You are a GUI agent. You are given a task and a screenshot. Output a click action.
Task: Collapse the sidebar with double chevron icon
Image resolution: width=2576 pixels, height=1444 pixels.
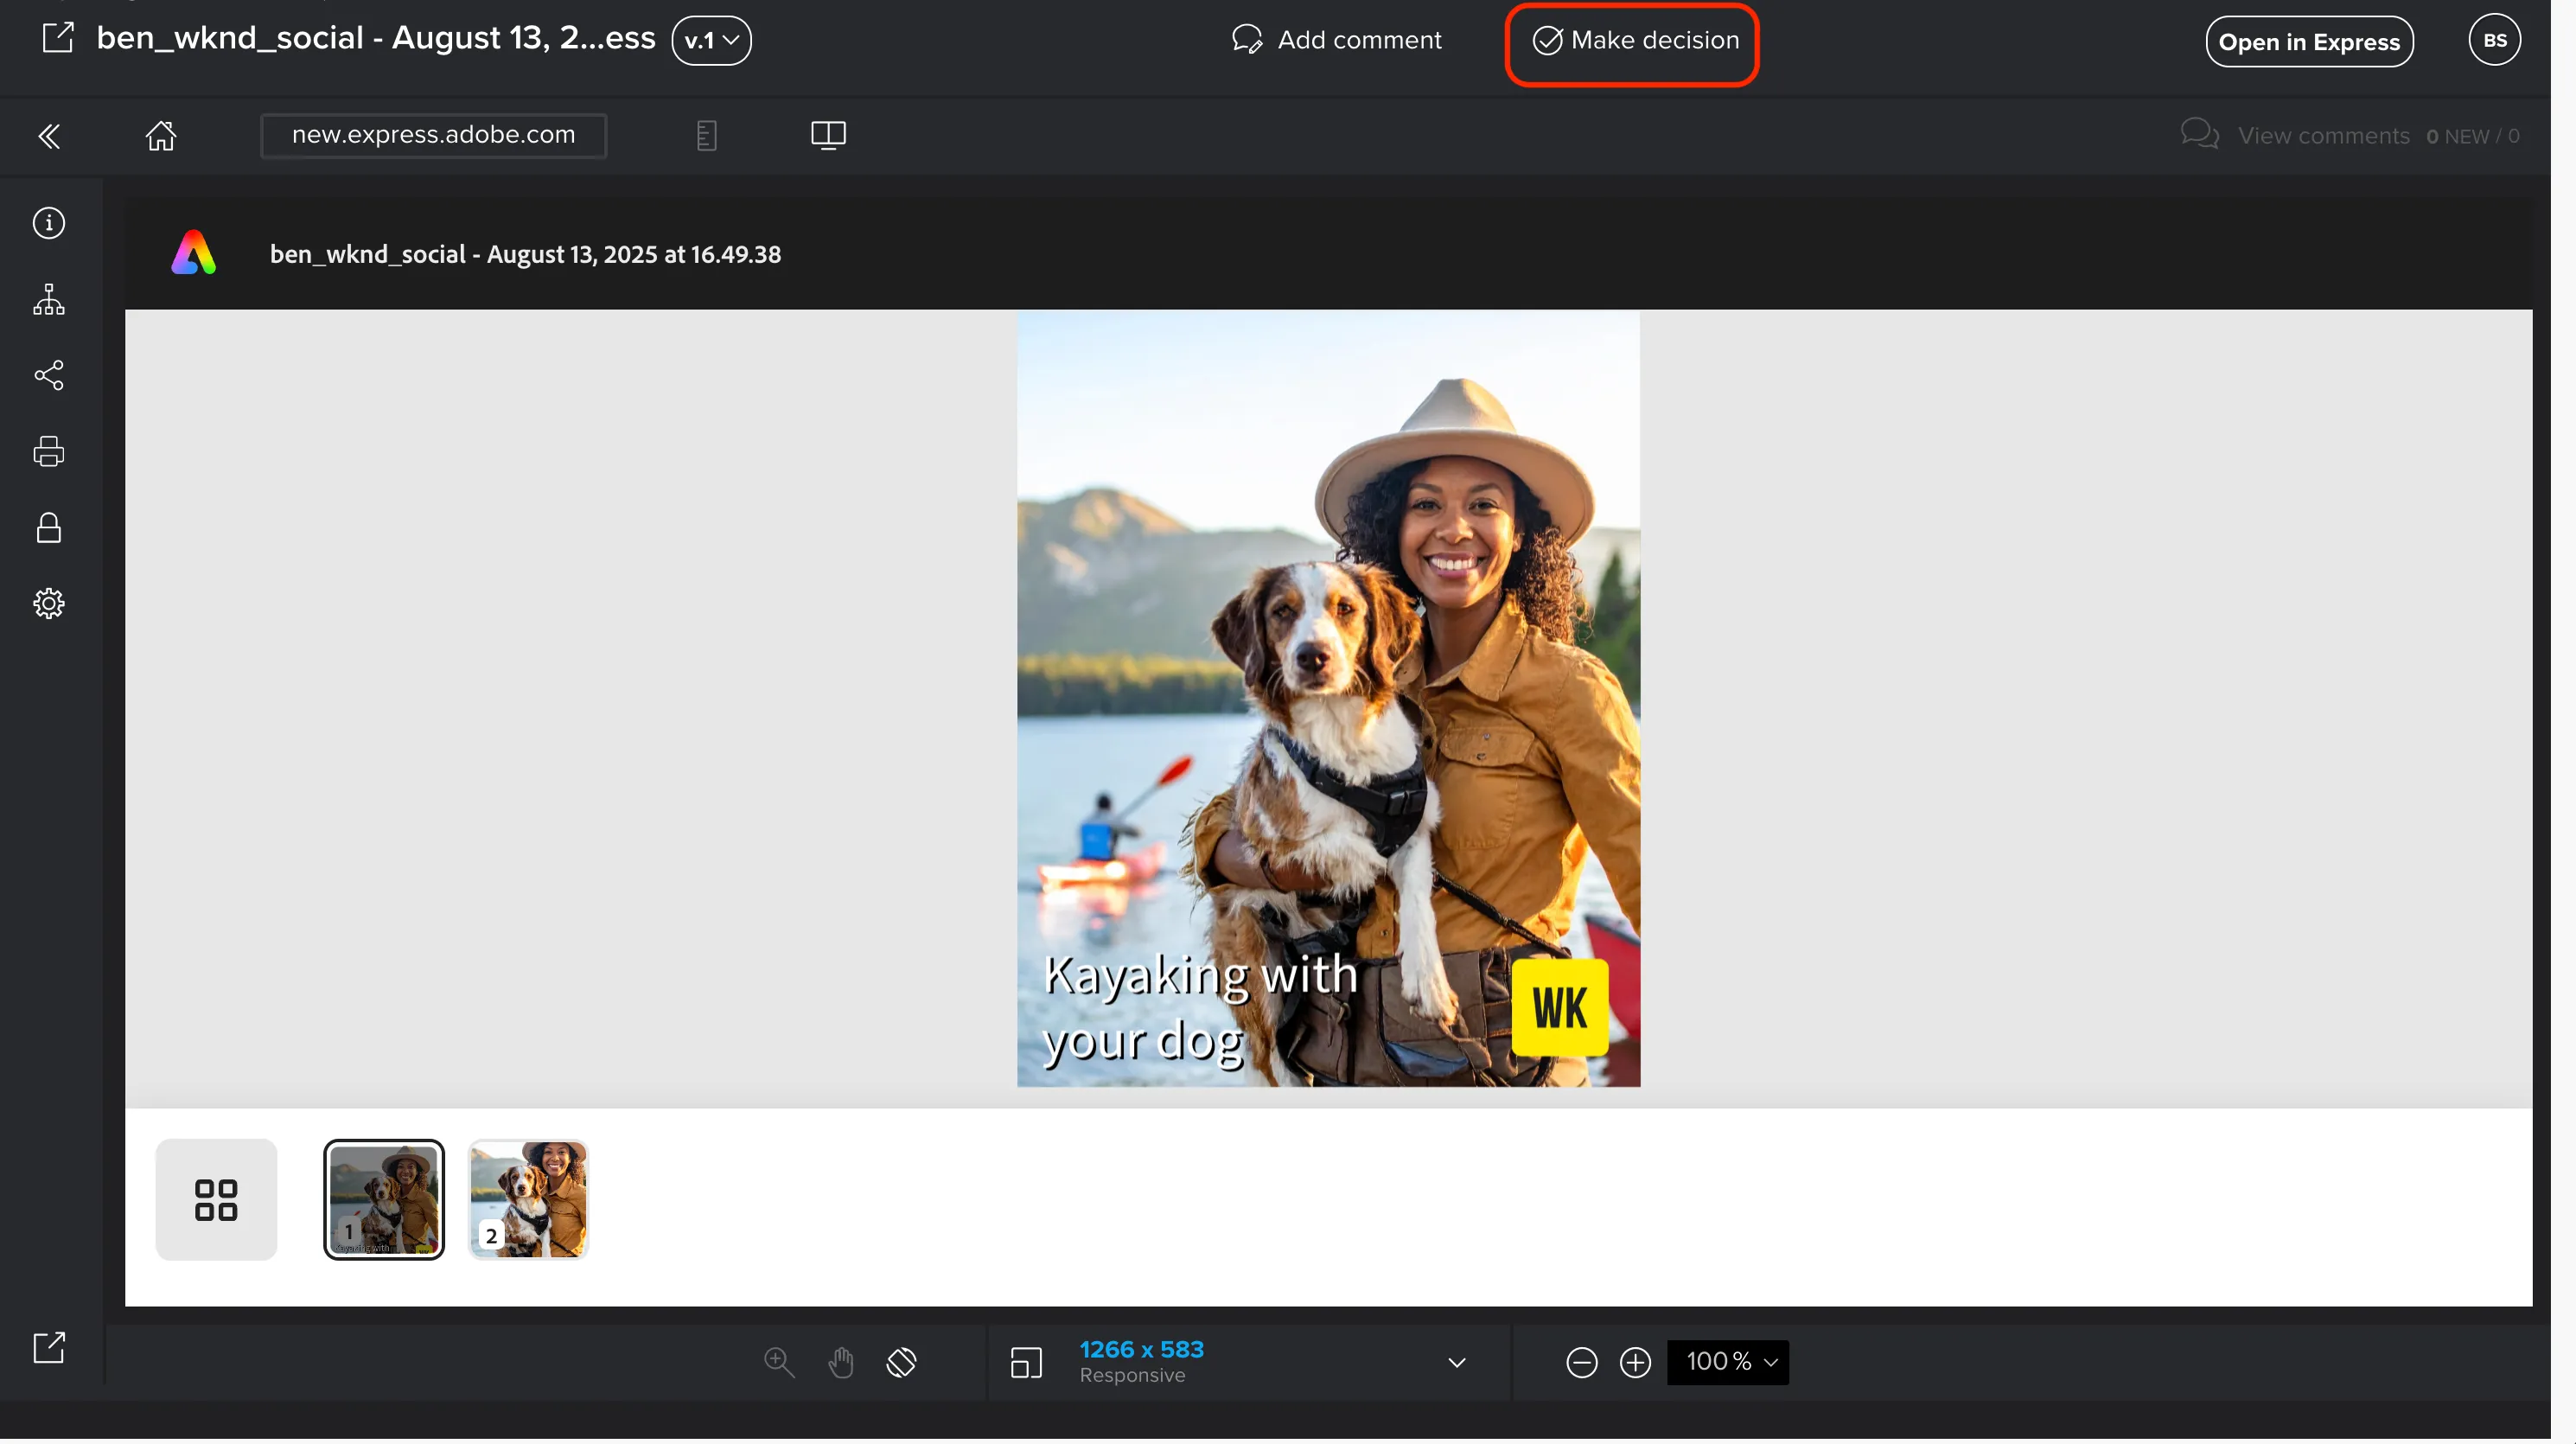tap(49, 136)
